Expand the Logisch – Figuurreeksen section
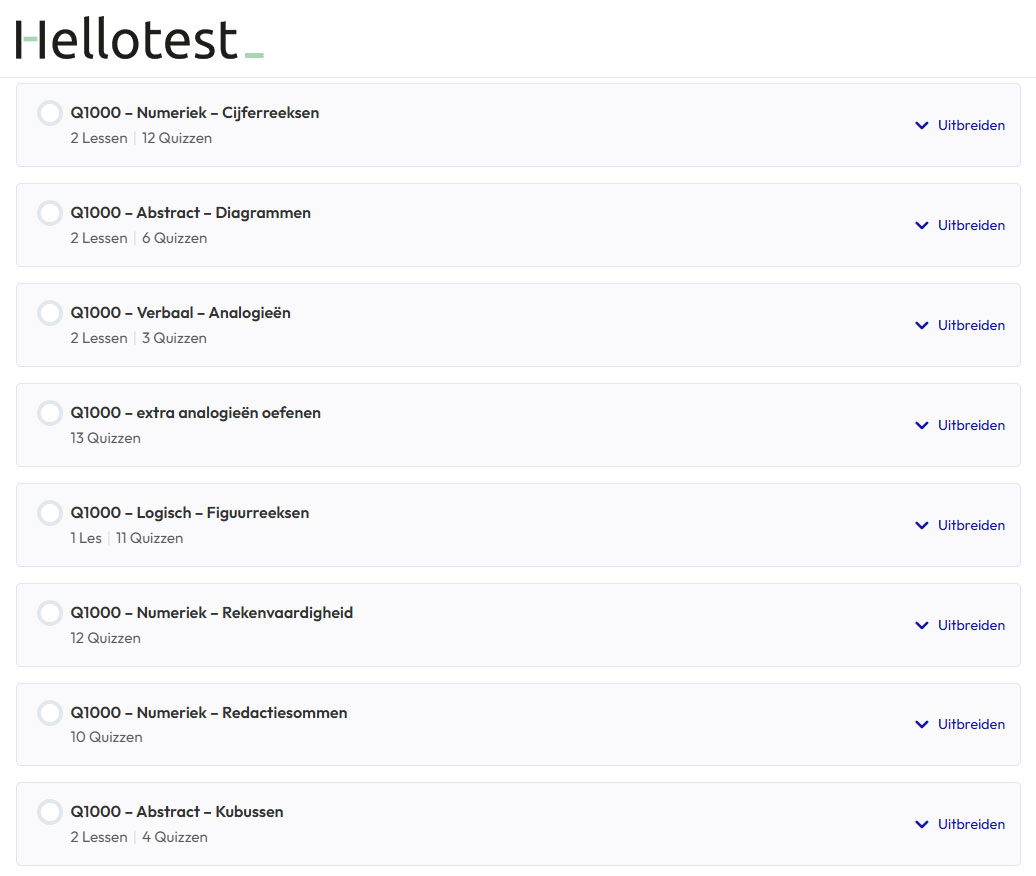The width and height of the screenshot is (1036, 876). tap(960, 525)
